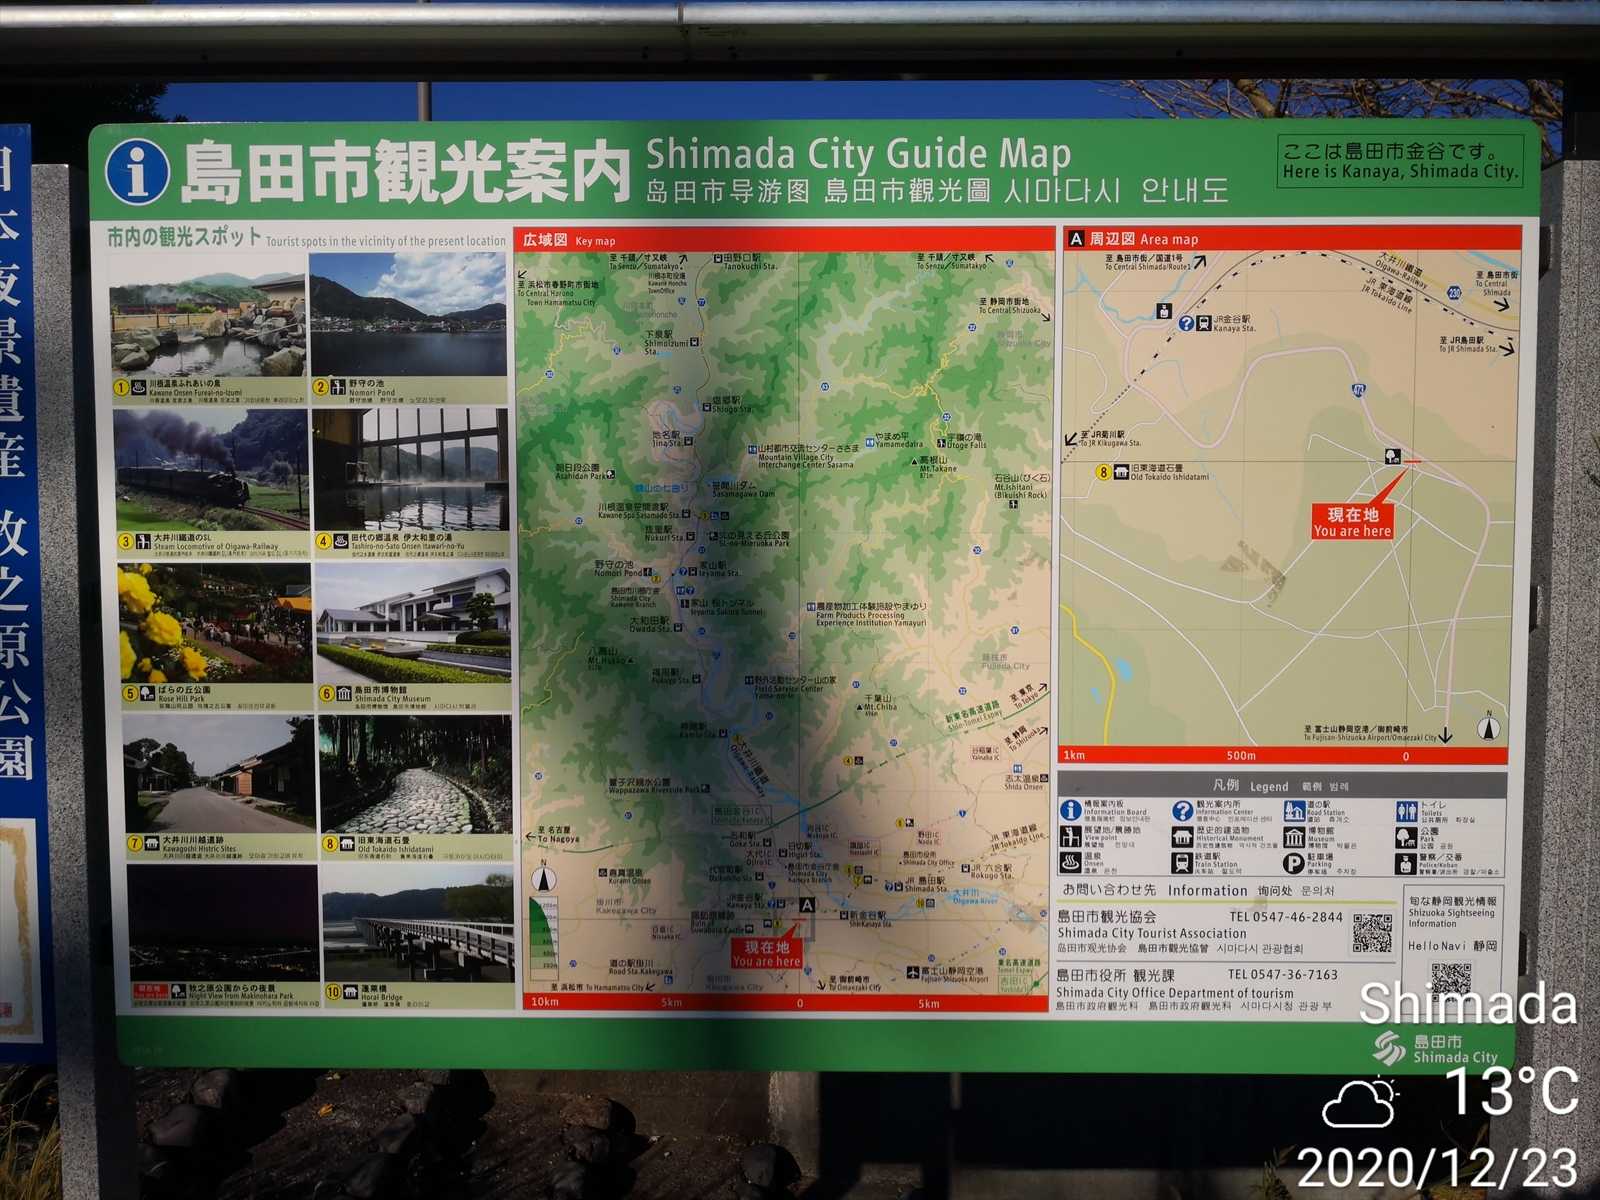1600x1200 pixels.
Task: Click the View point legend icon
Action: [x=1070, y=837]
